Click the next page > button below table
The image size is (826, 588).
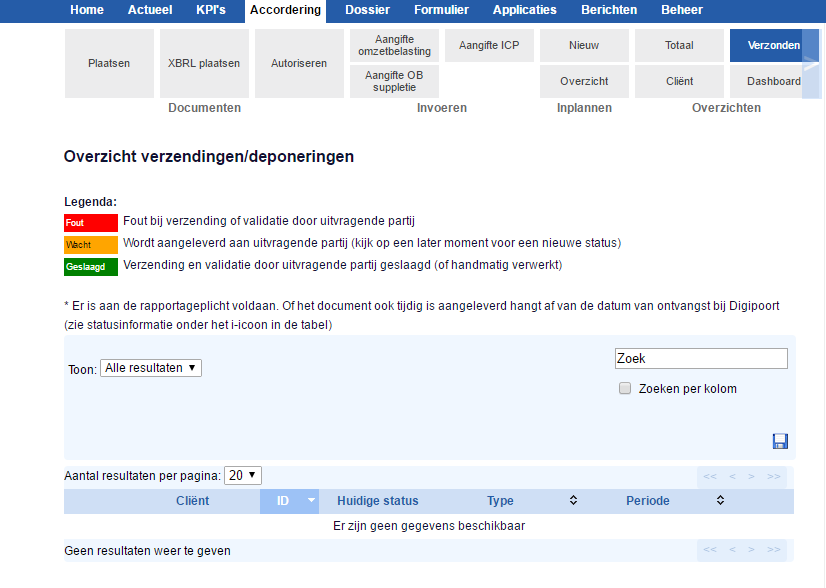point(751,550)
